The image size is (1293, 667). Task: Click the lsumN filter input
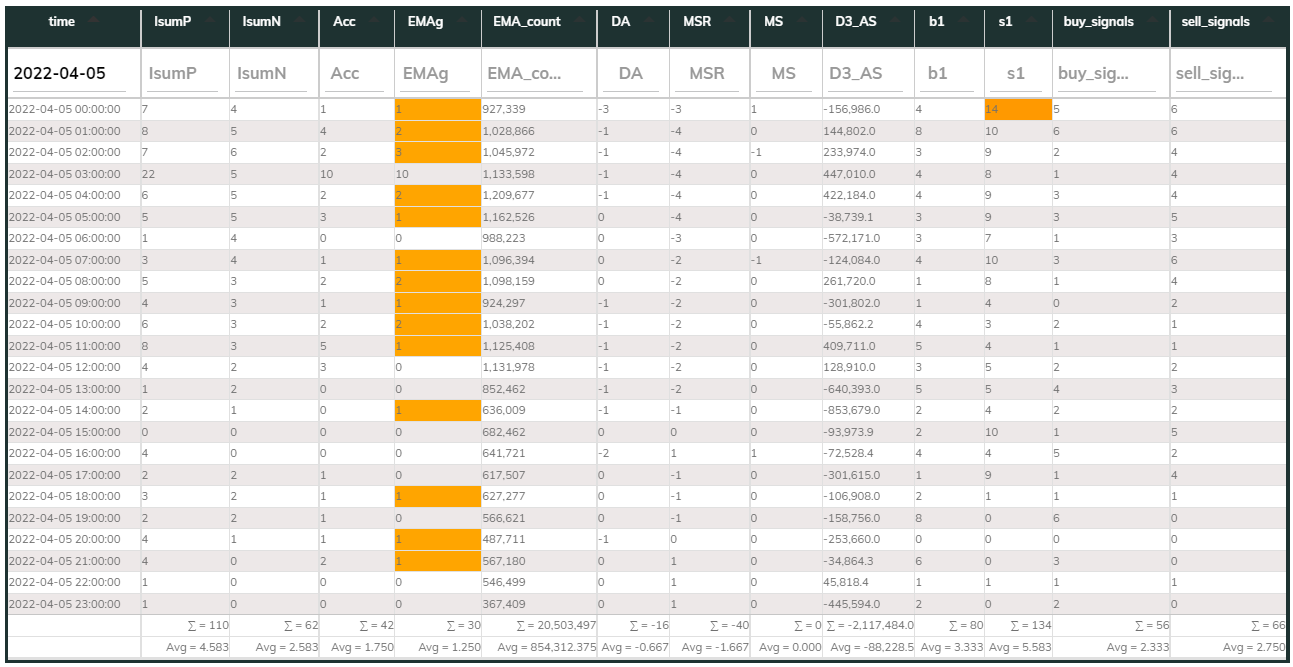pos(269,73)
